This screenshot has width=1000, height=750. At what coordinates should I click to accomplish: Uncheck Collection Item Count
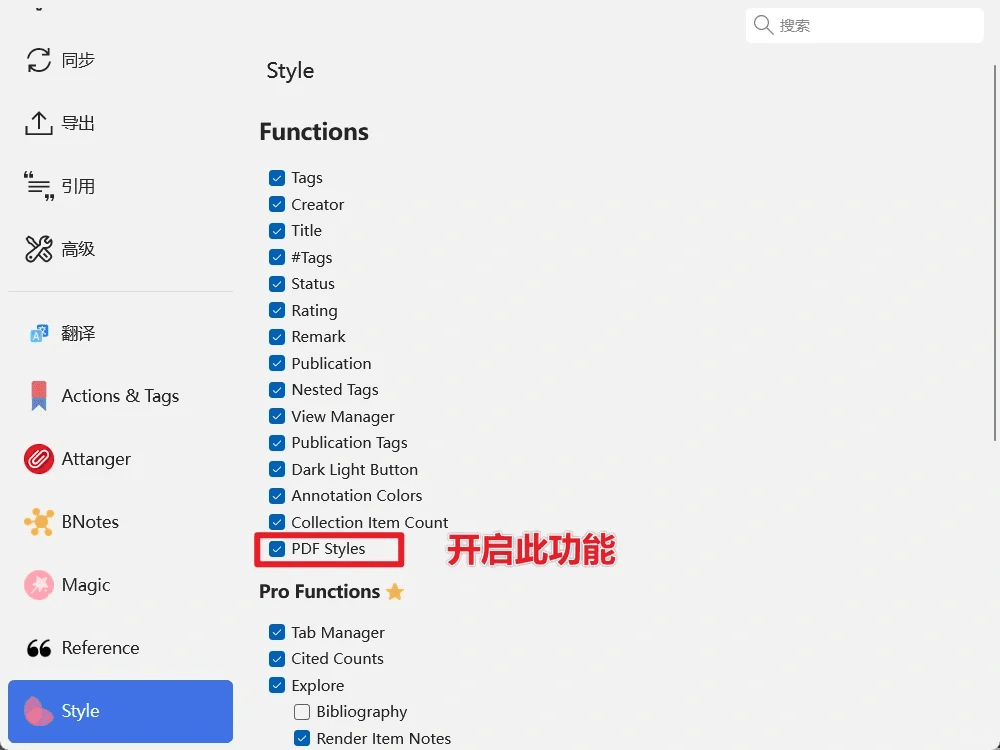coord(277,522)
